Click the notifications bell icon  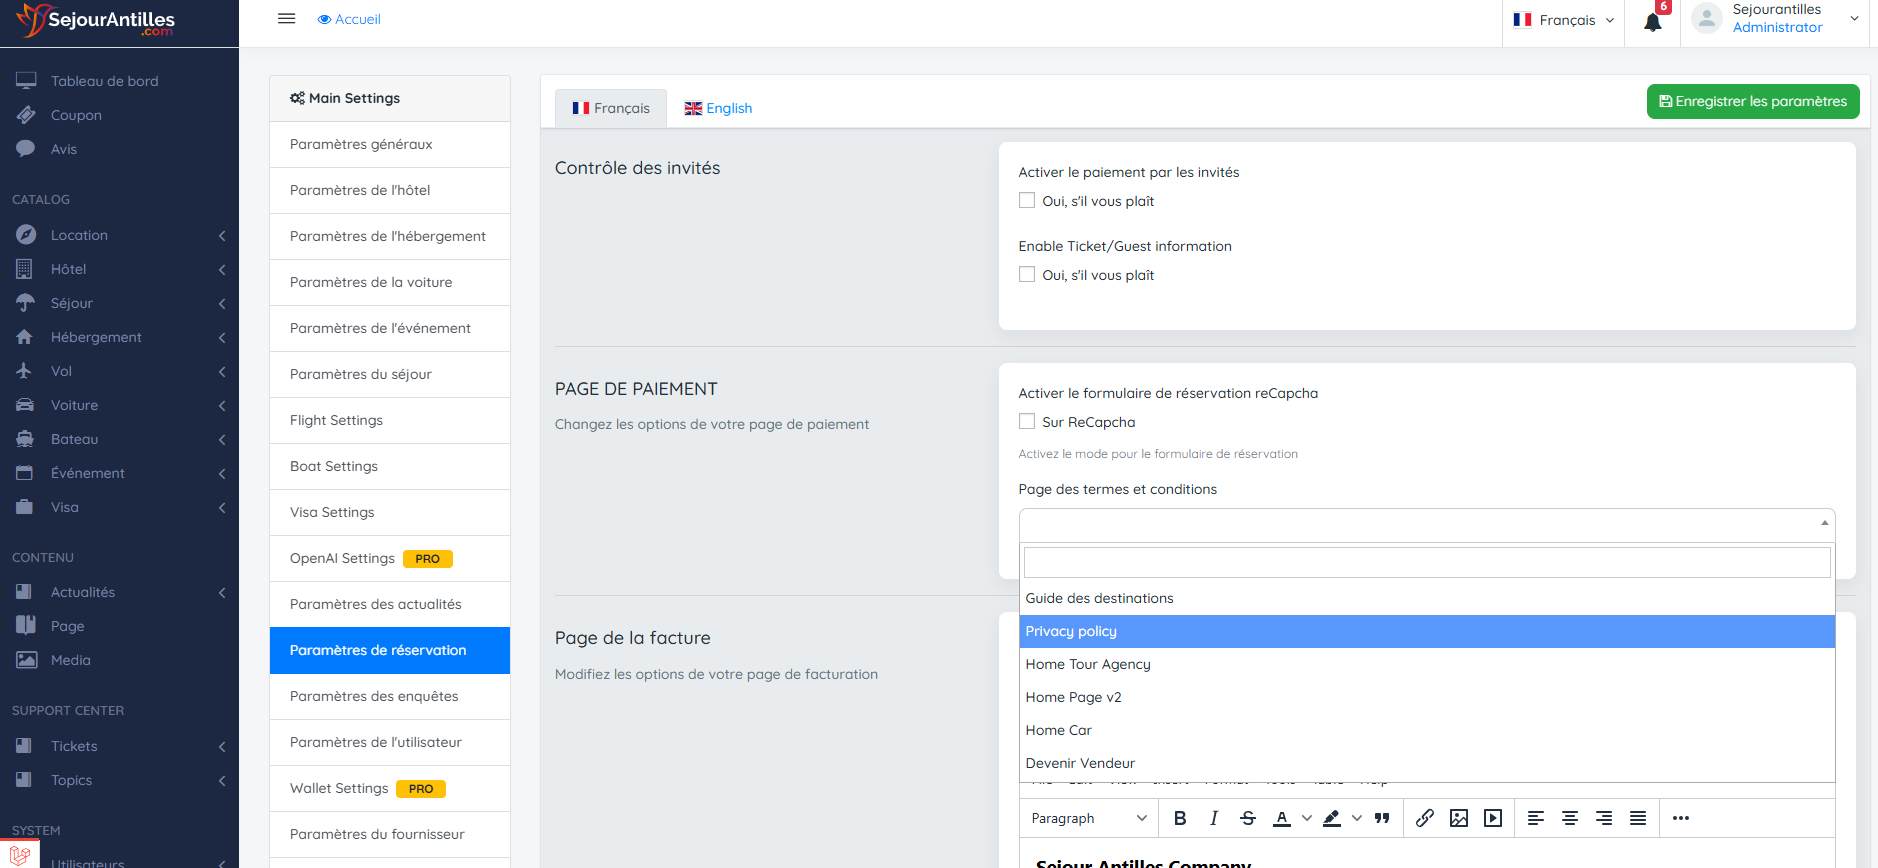pos(1652,22)
